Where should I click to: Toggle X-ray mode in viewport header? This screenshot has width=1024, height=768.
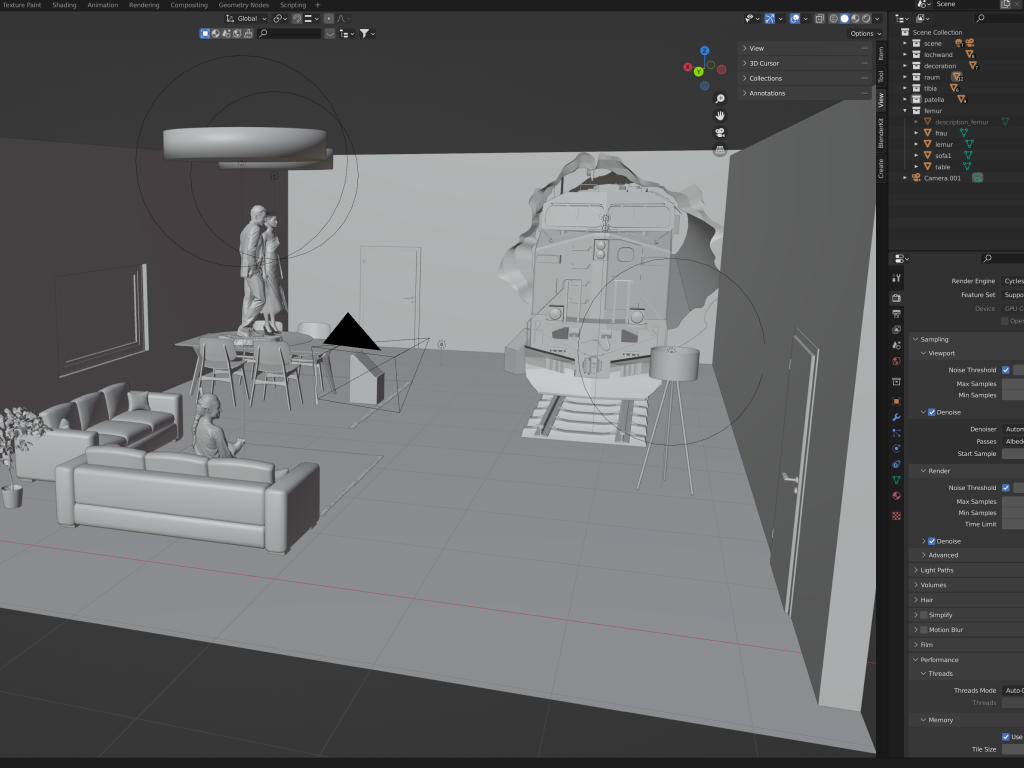(819, 18)
